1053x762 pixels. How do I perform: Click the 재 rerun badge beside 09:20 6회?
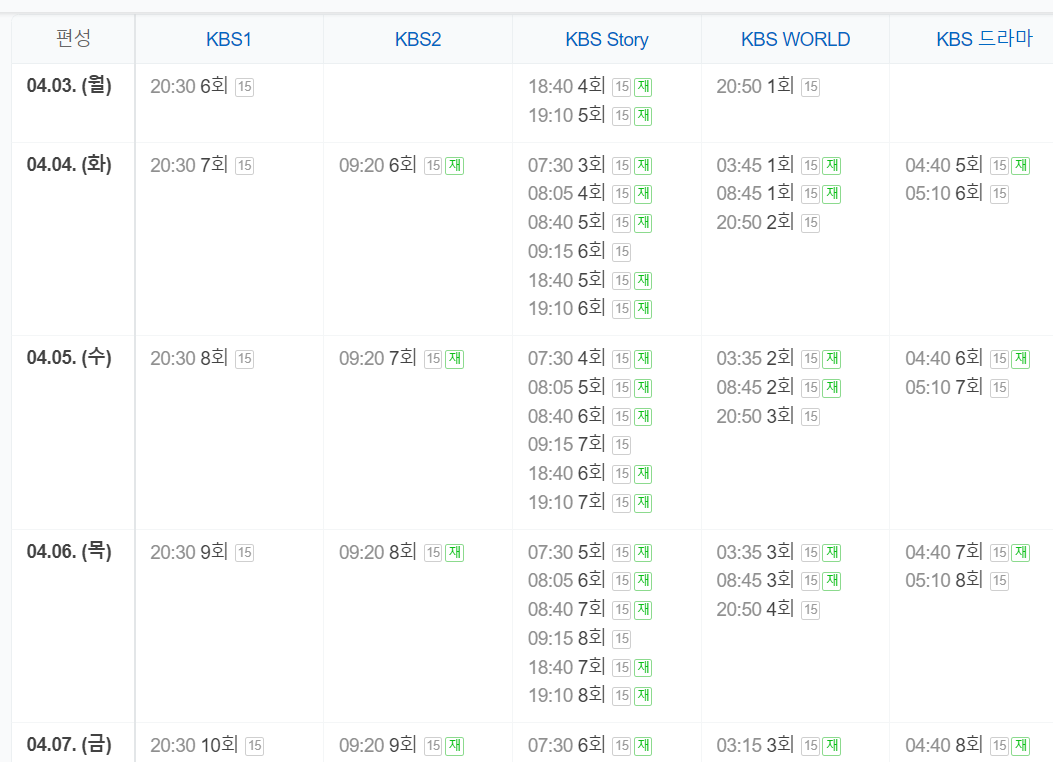455,166
